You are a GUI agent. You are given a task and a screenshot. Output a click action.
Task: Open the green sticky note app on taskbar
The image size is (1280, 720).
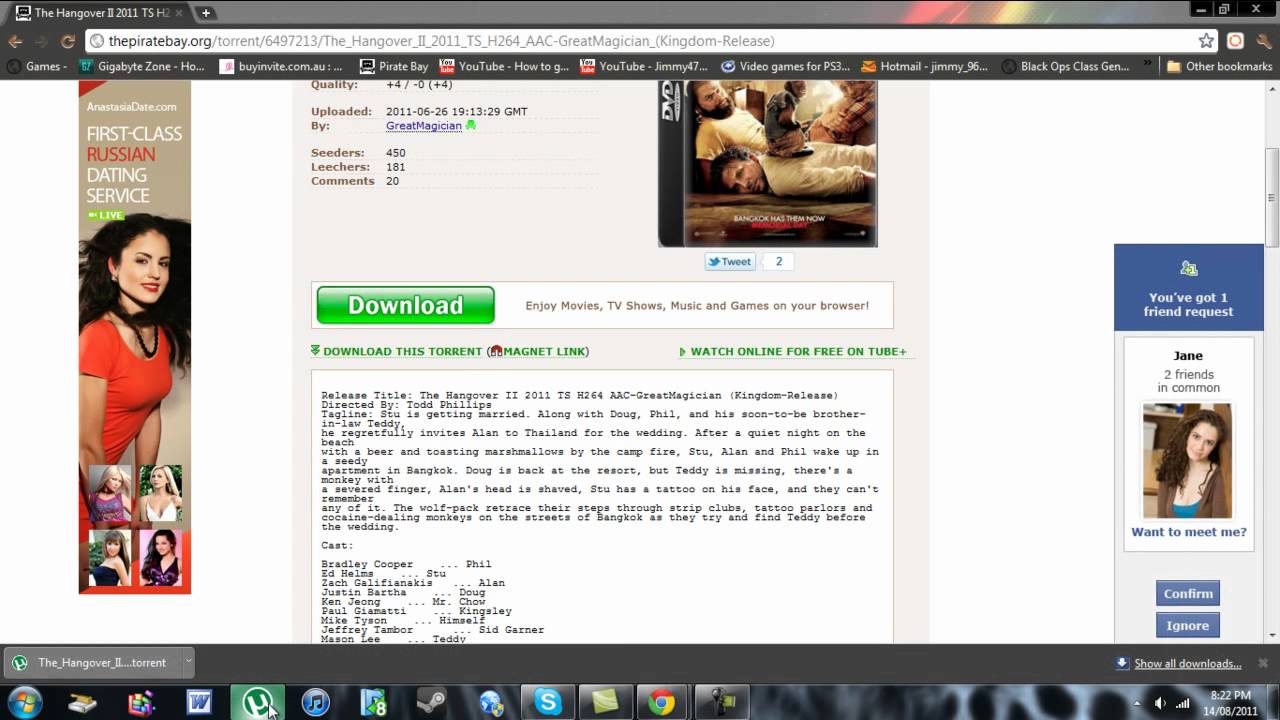click(x=606, y=703)
